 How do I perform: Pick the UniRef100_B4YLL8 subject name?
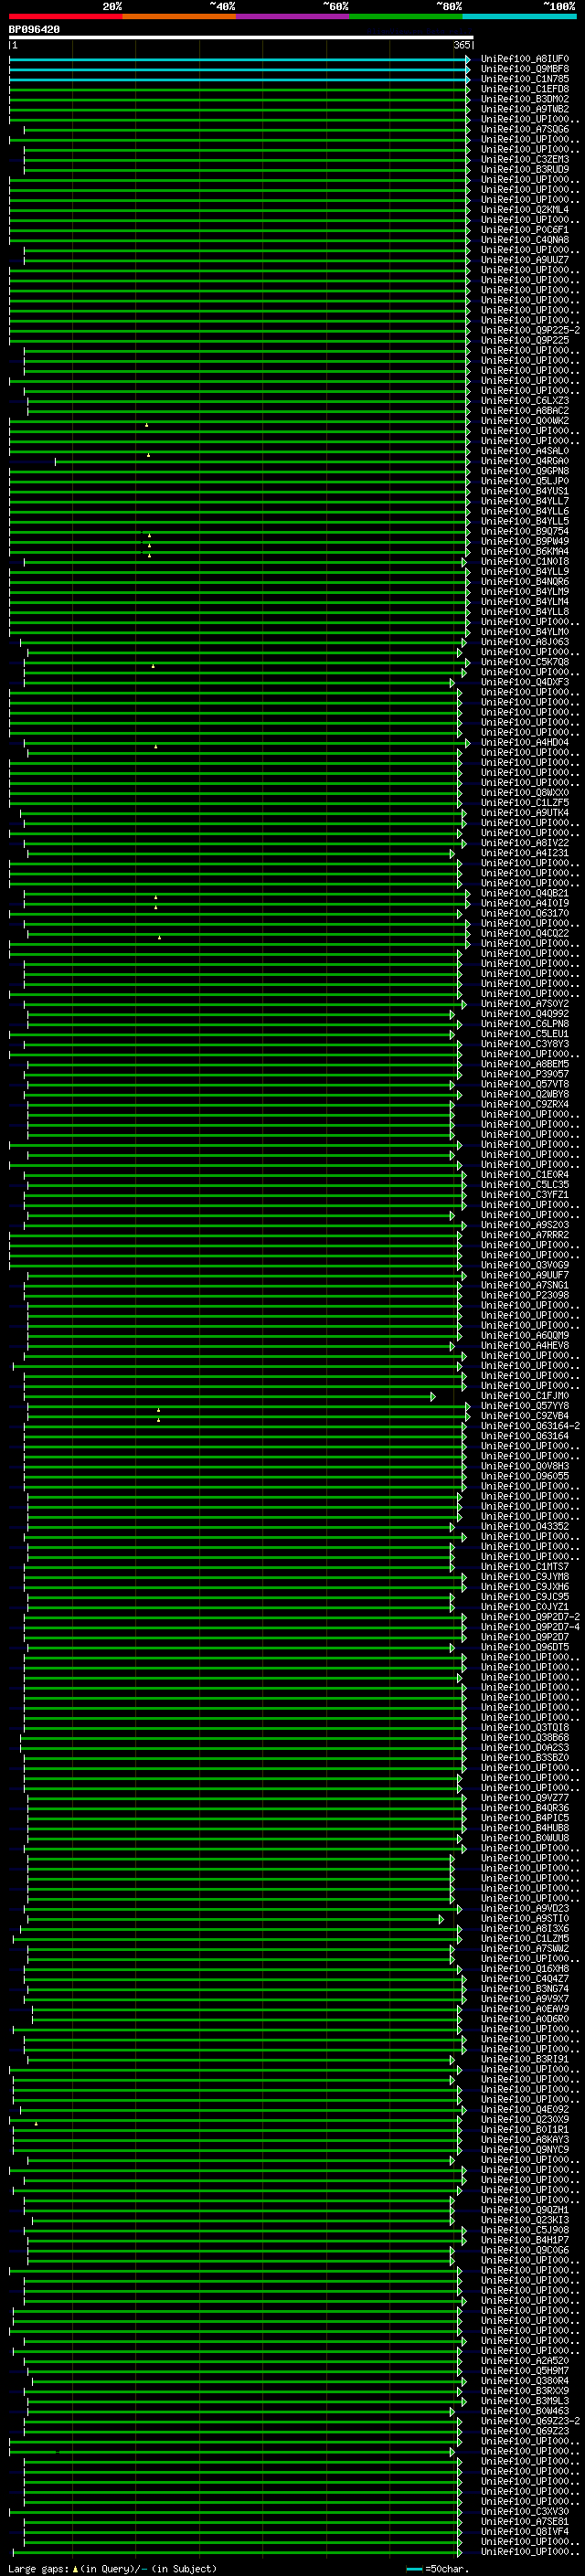[x=525, y=612]
